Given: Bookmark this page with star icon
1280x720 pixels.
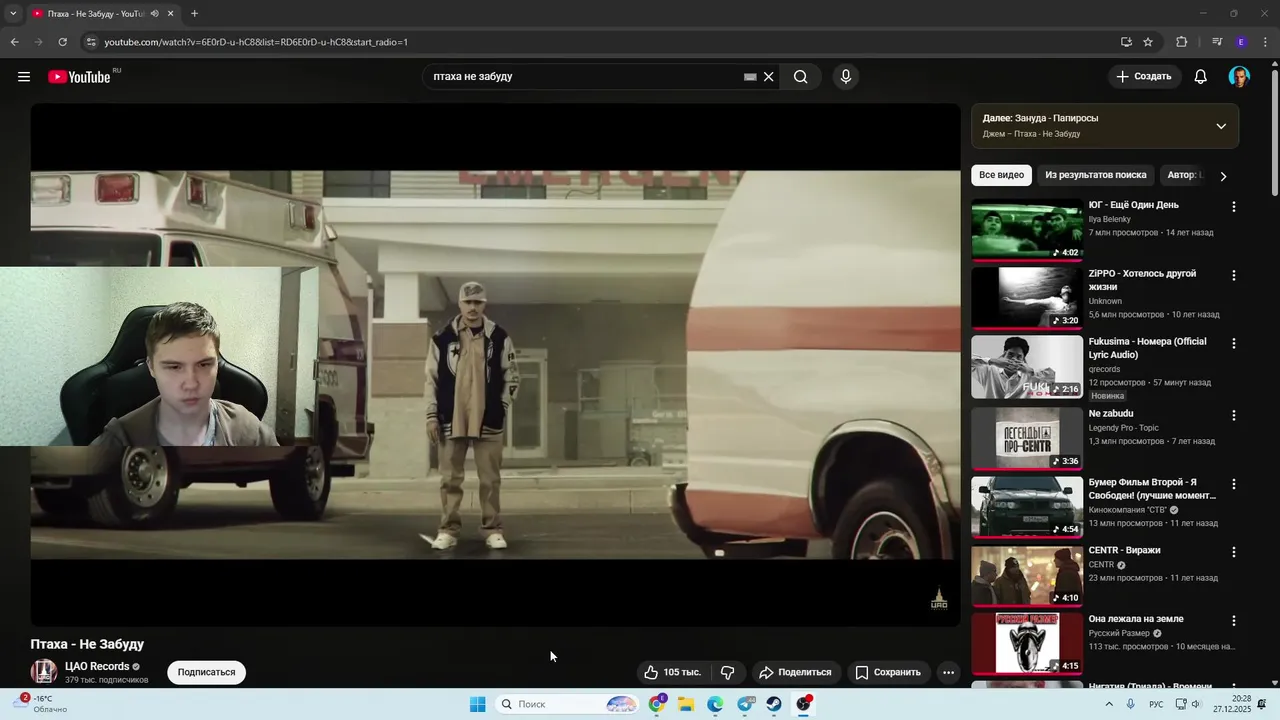Looking at the screenshot, I should point(1148,42).
